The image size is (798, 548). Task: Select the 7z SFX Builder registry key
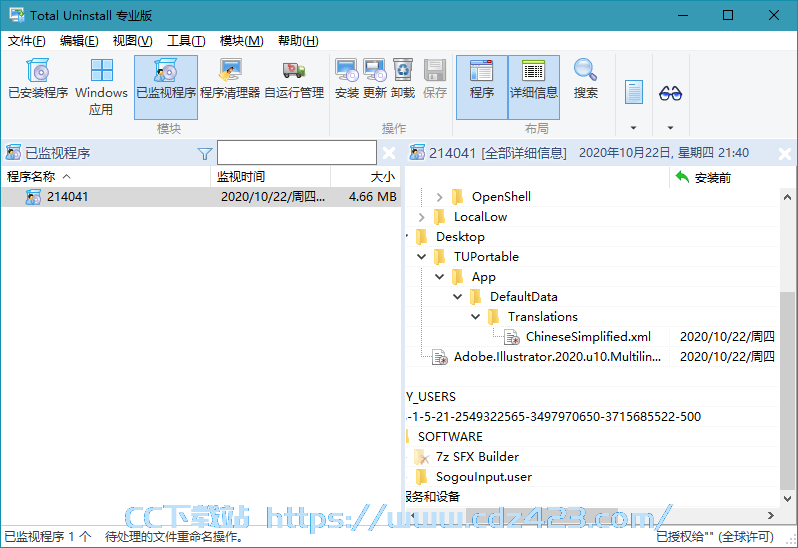pos(477,456)
